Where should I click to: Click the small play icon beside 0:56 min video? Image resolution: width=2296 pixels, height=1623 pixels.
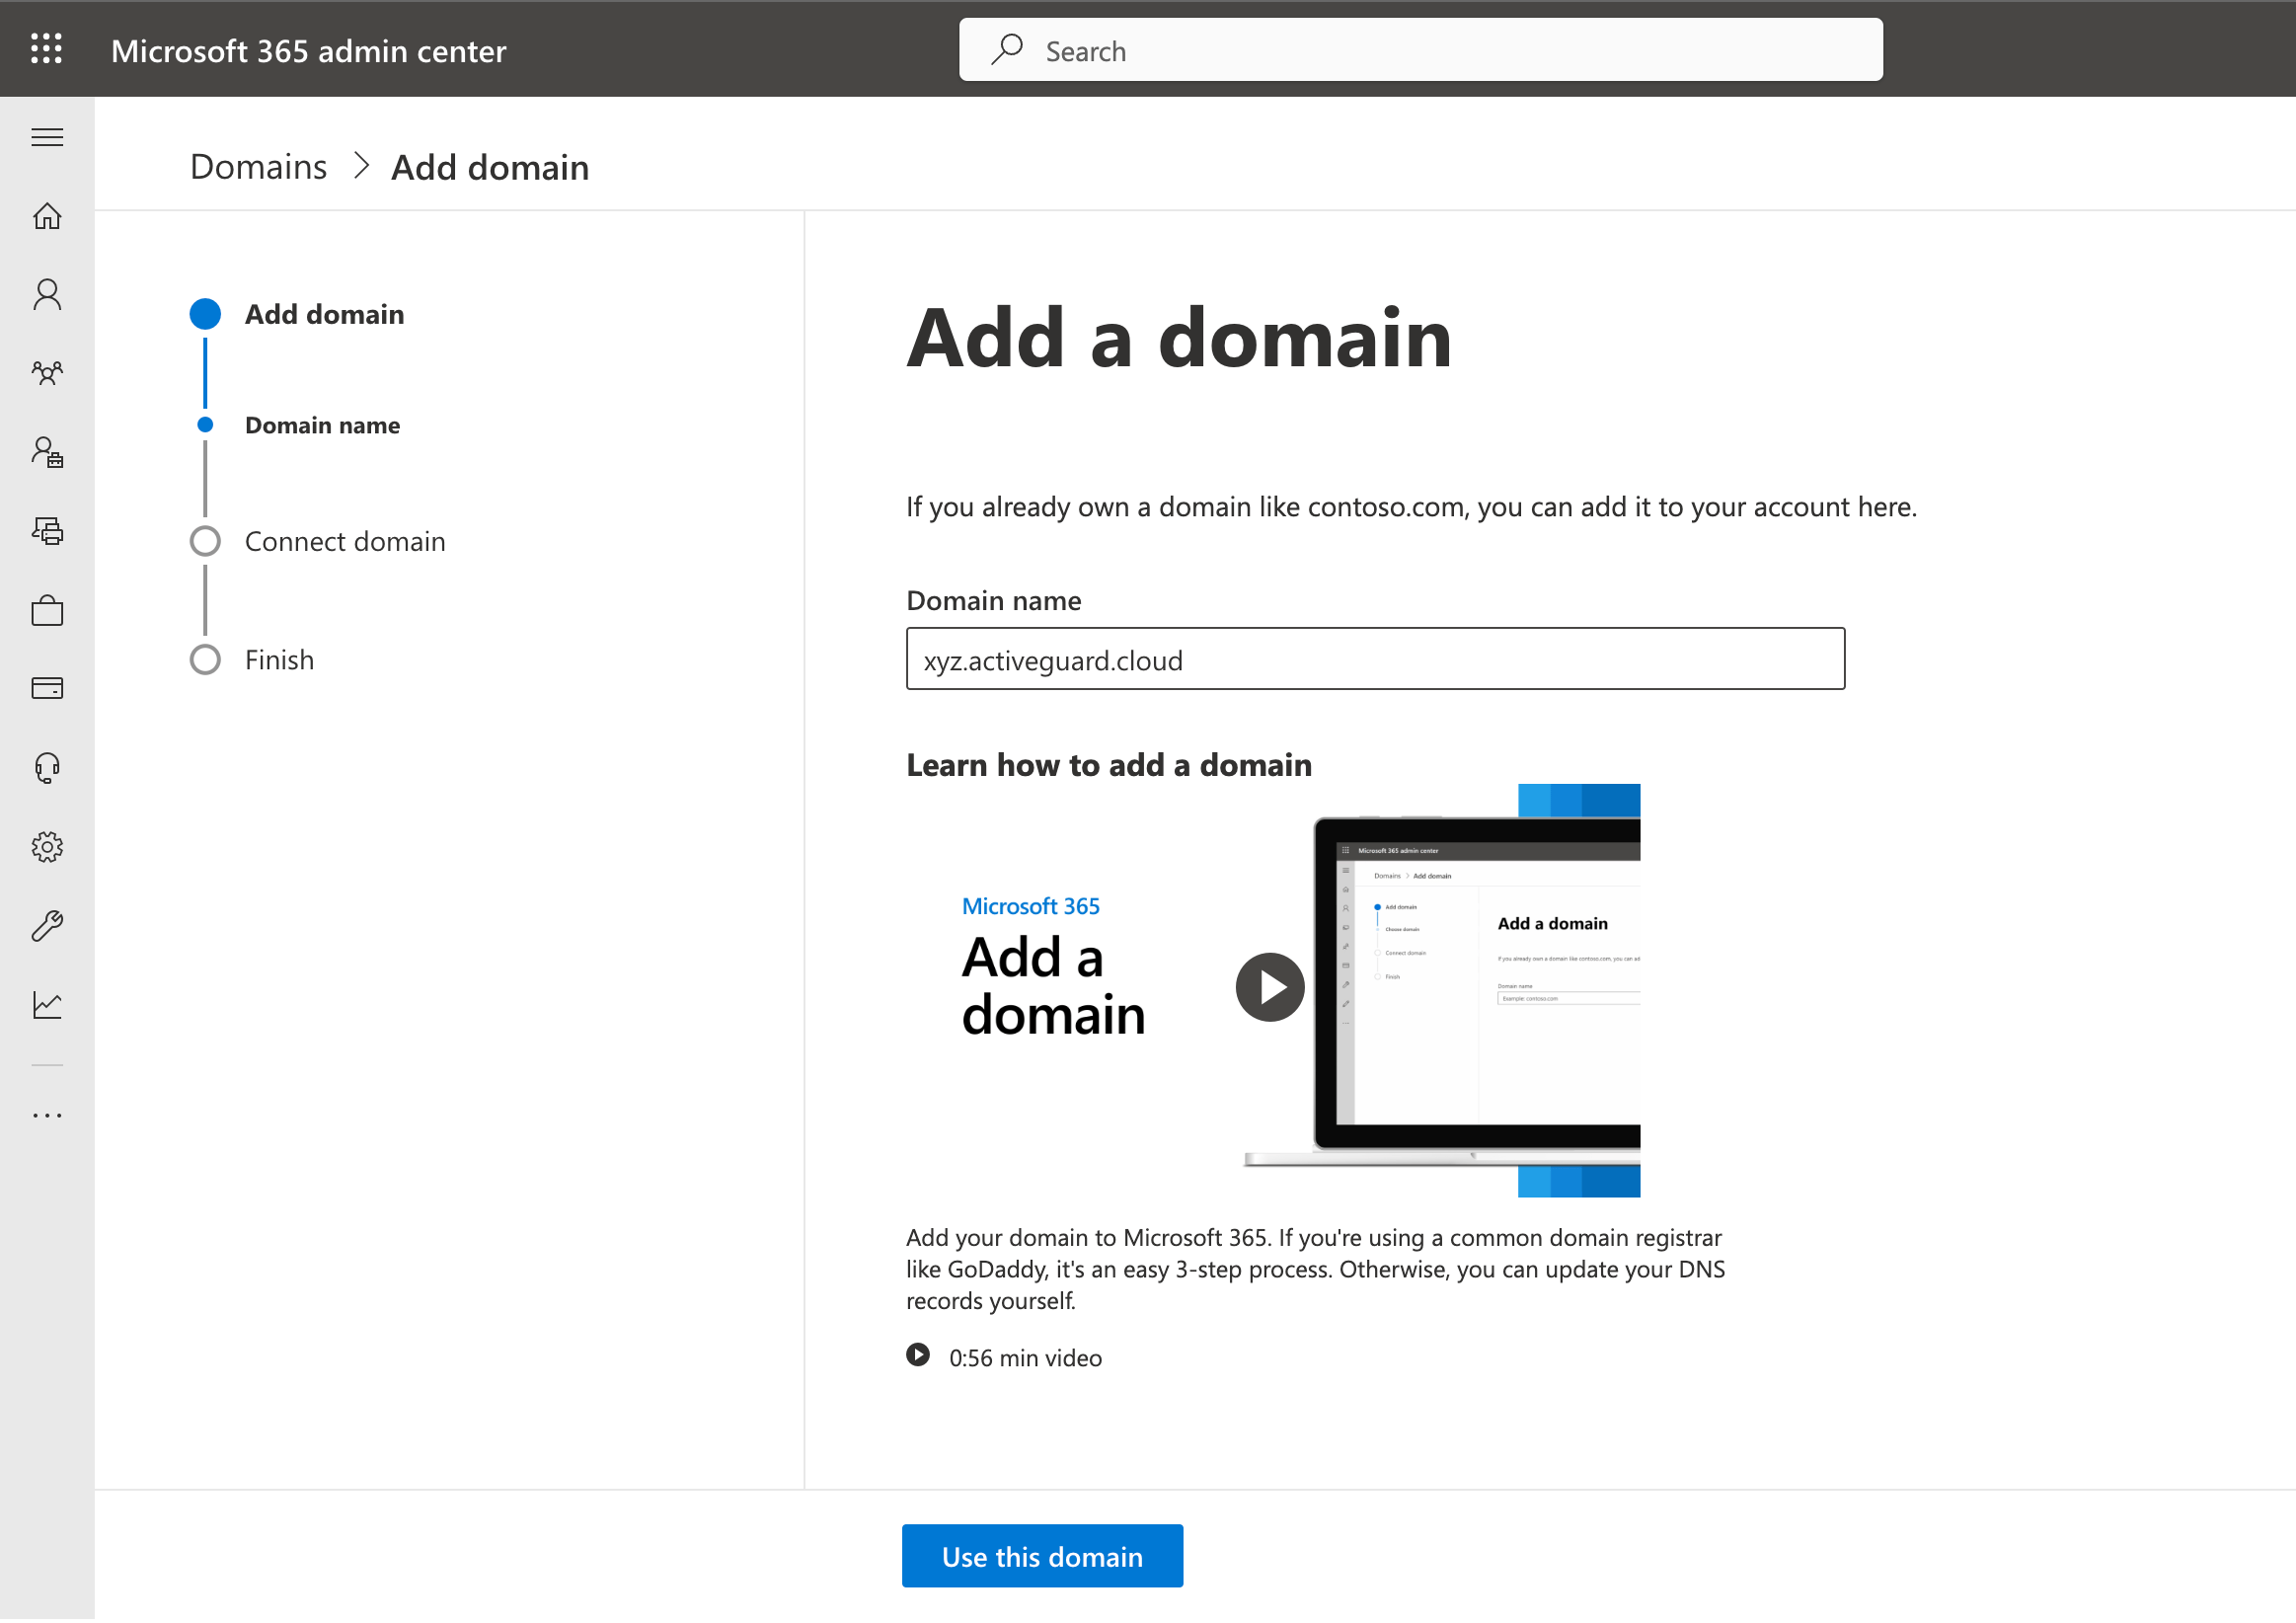point(918,1356)
